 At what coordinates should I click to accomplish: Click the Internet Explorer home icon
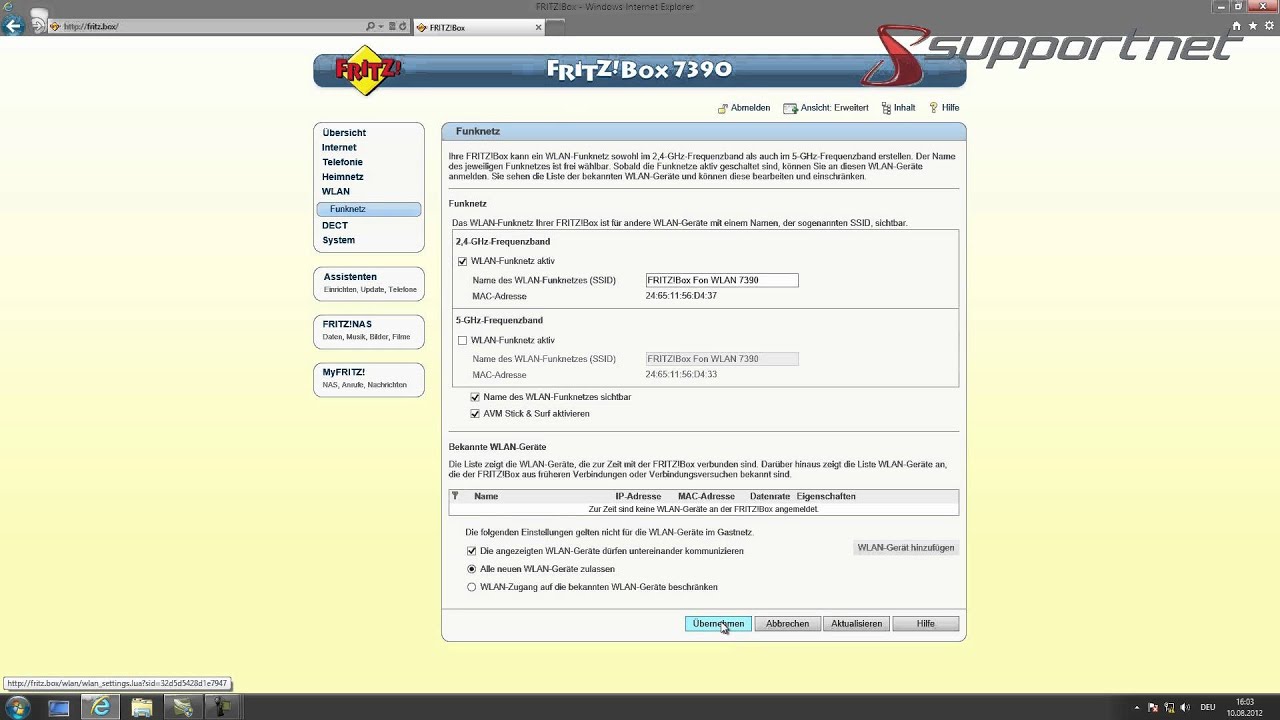point(1237,26)
